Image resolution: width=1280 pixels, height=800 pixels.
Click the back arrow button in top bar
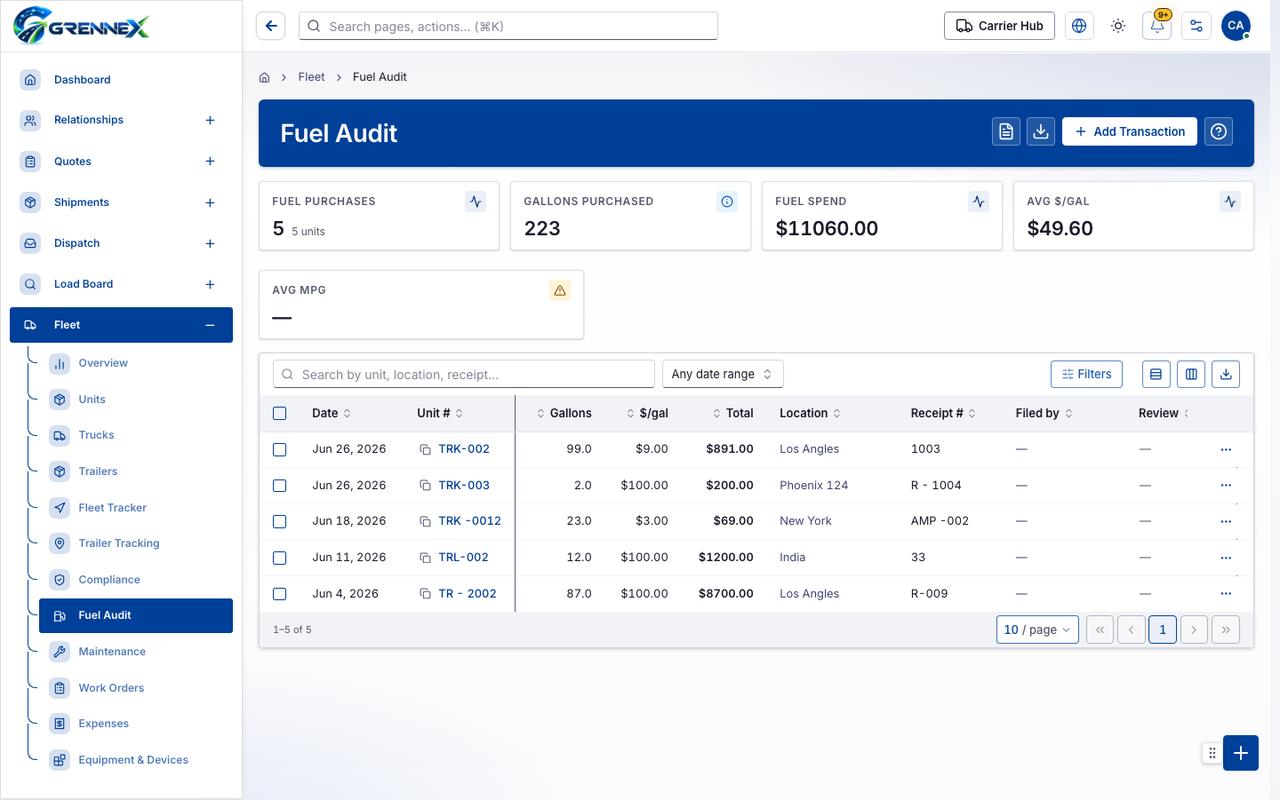point(270,26)
